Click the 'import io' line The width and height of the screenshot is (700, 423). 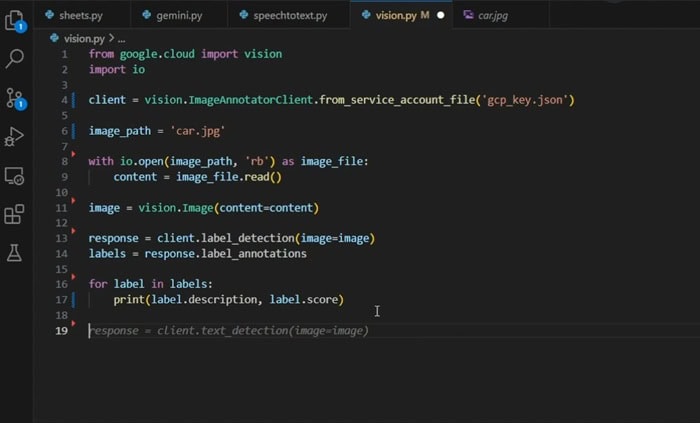(117, 70)
